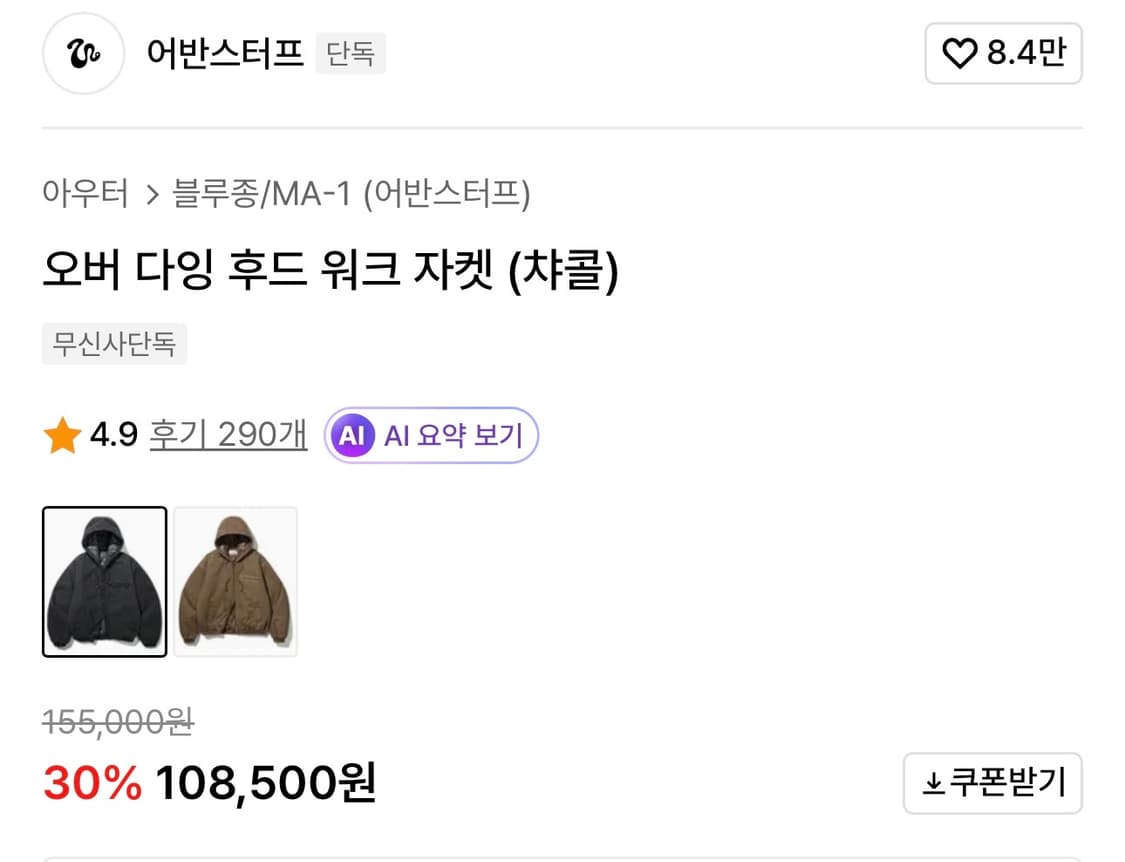
Task: Click the 단독 badge next to brand name
Action: pyautogui.click(x=350, y=54)
